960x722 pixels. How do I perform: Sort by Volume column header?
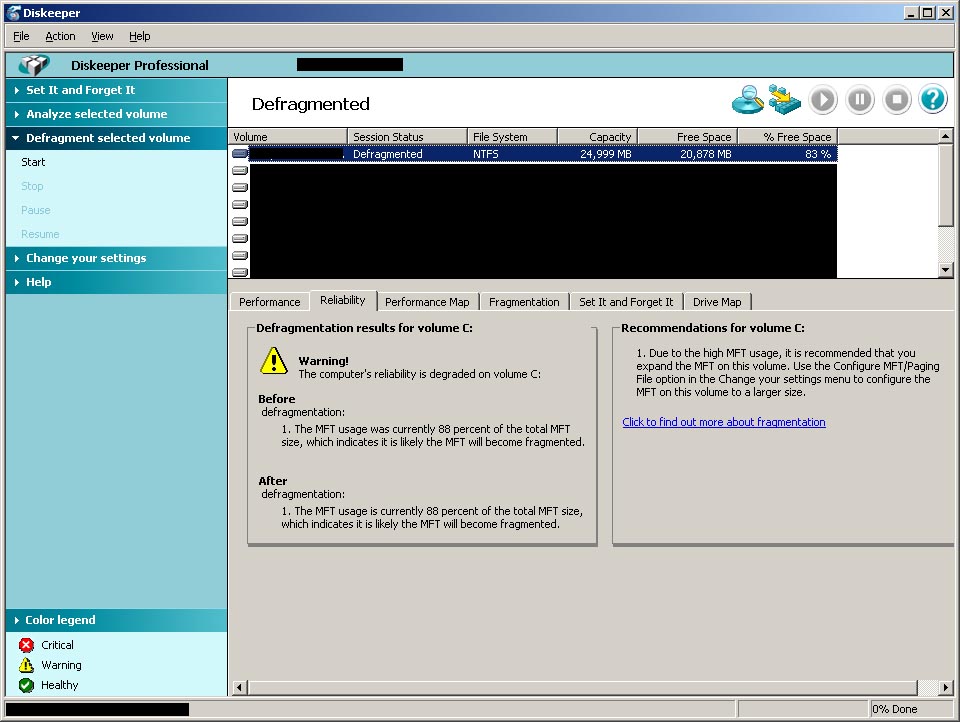coord(288,137)
